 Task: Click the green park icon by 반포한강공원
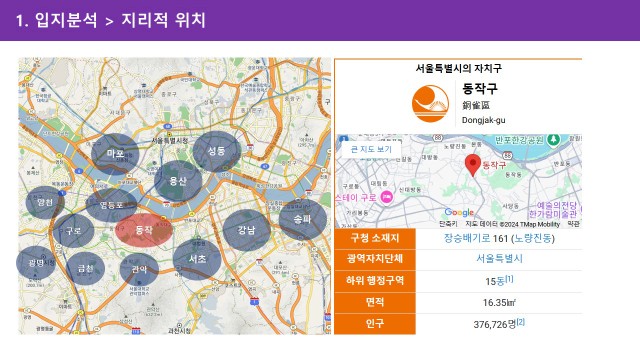point(553,140)
